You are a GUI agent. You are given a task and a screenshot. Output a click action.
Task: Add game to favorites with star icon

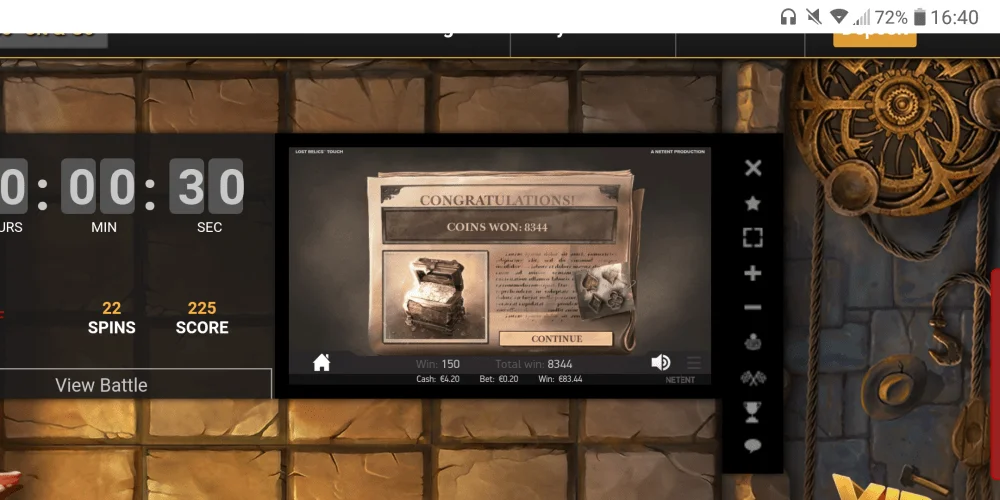(x=753, y=203)
